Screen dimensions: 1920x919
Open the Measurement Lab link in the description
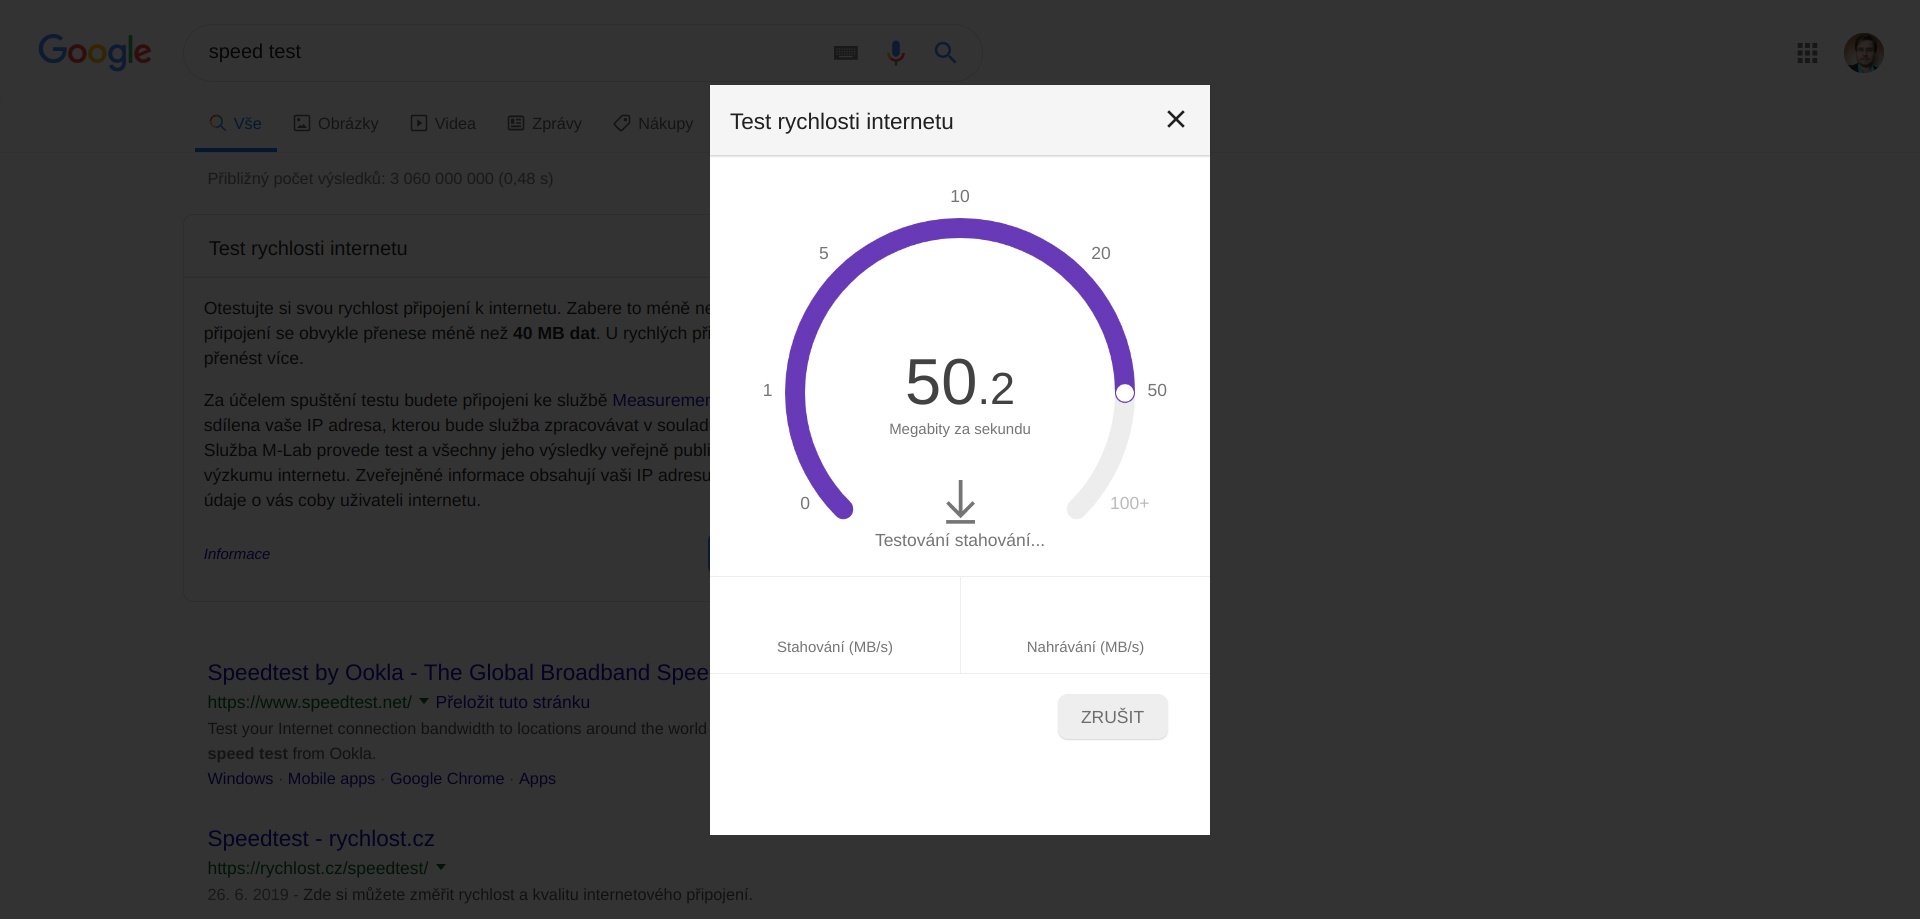tap(661, 400)
